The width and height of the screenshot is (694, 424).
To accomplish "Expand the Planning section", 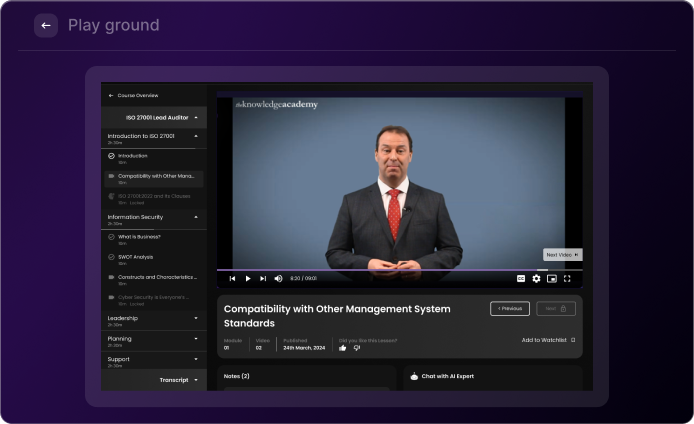I will point(196,339).
